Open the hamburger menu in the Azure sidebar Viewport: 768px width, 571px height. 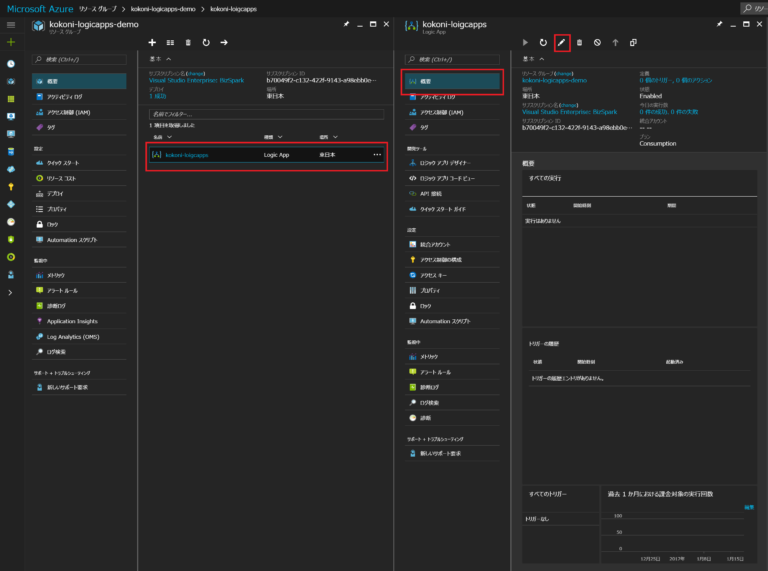(10, 23)
